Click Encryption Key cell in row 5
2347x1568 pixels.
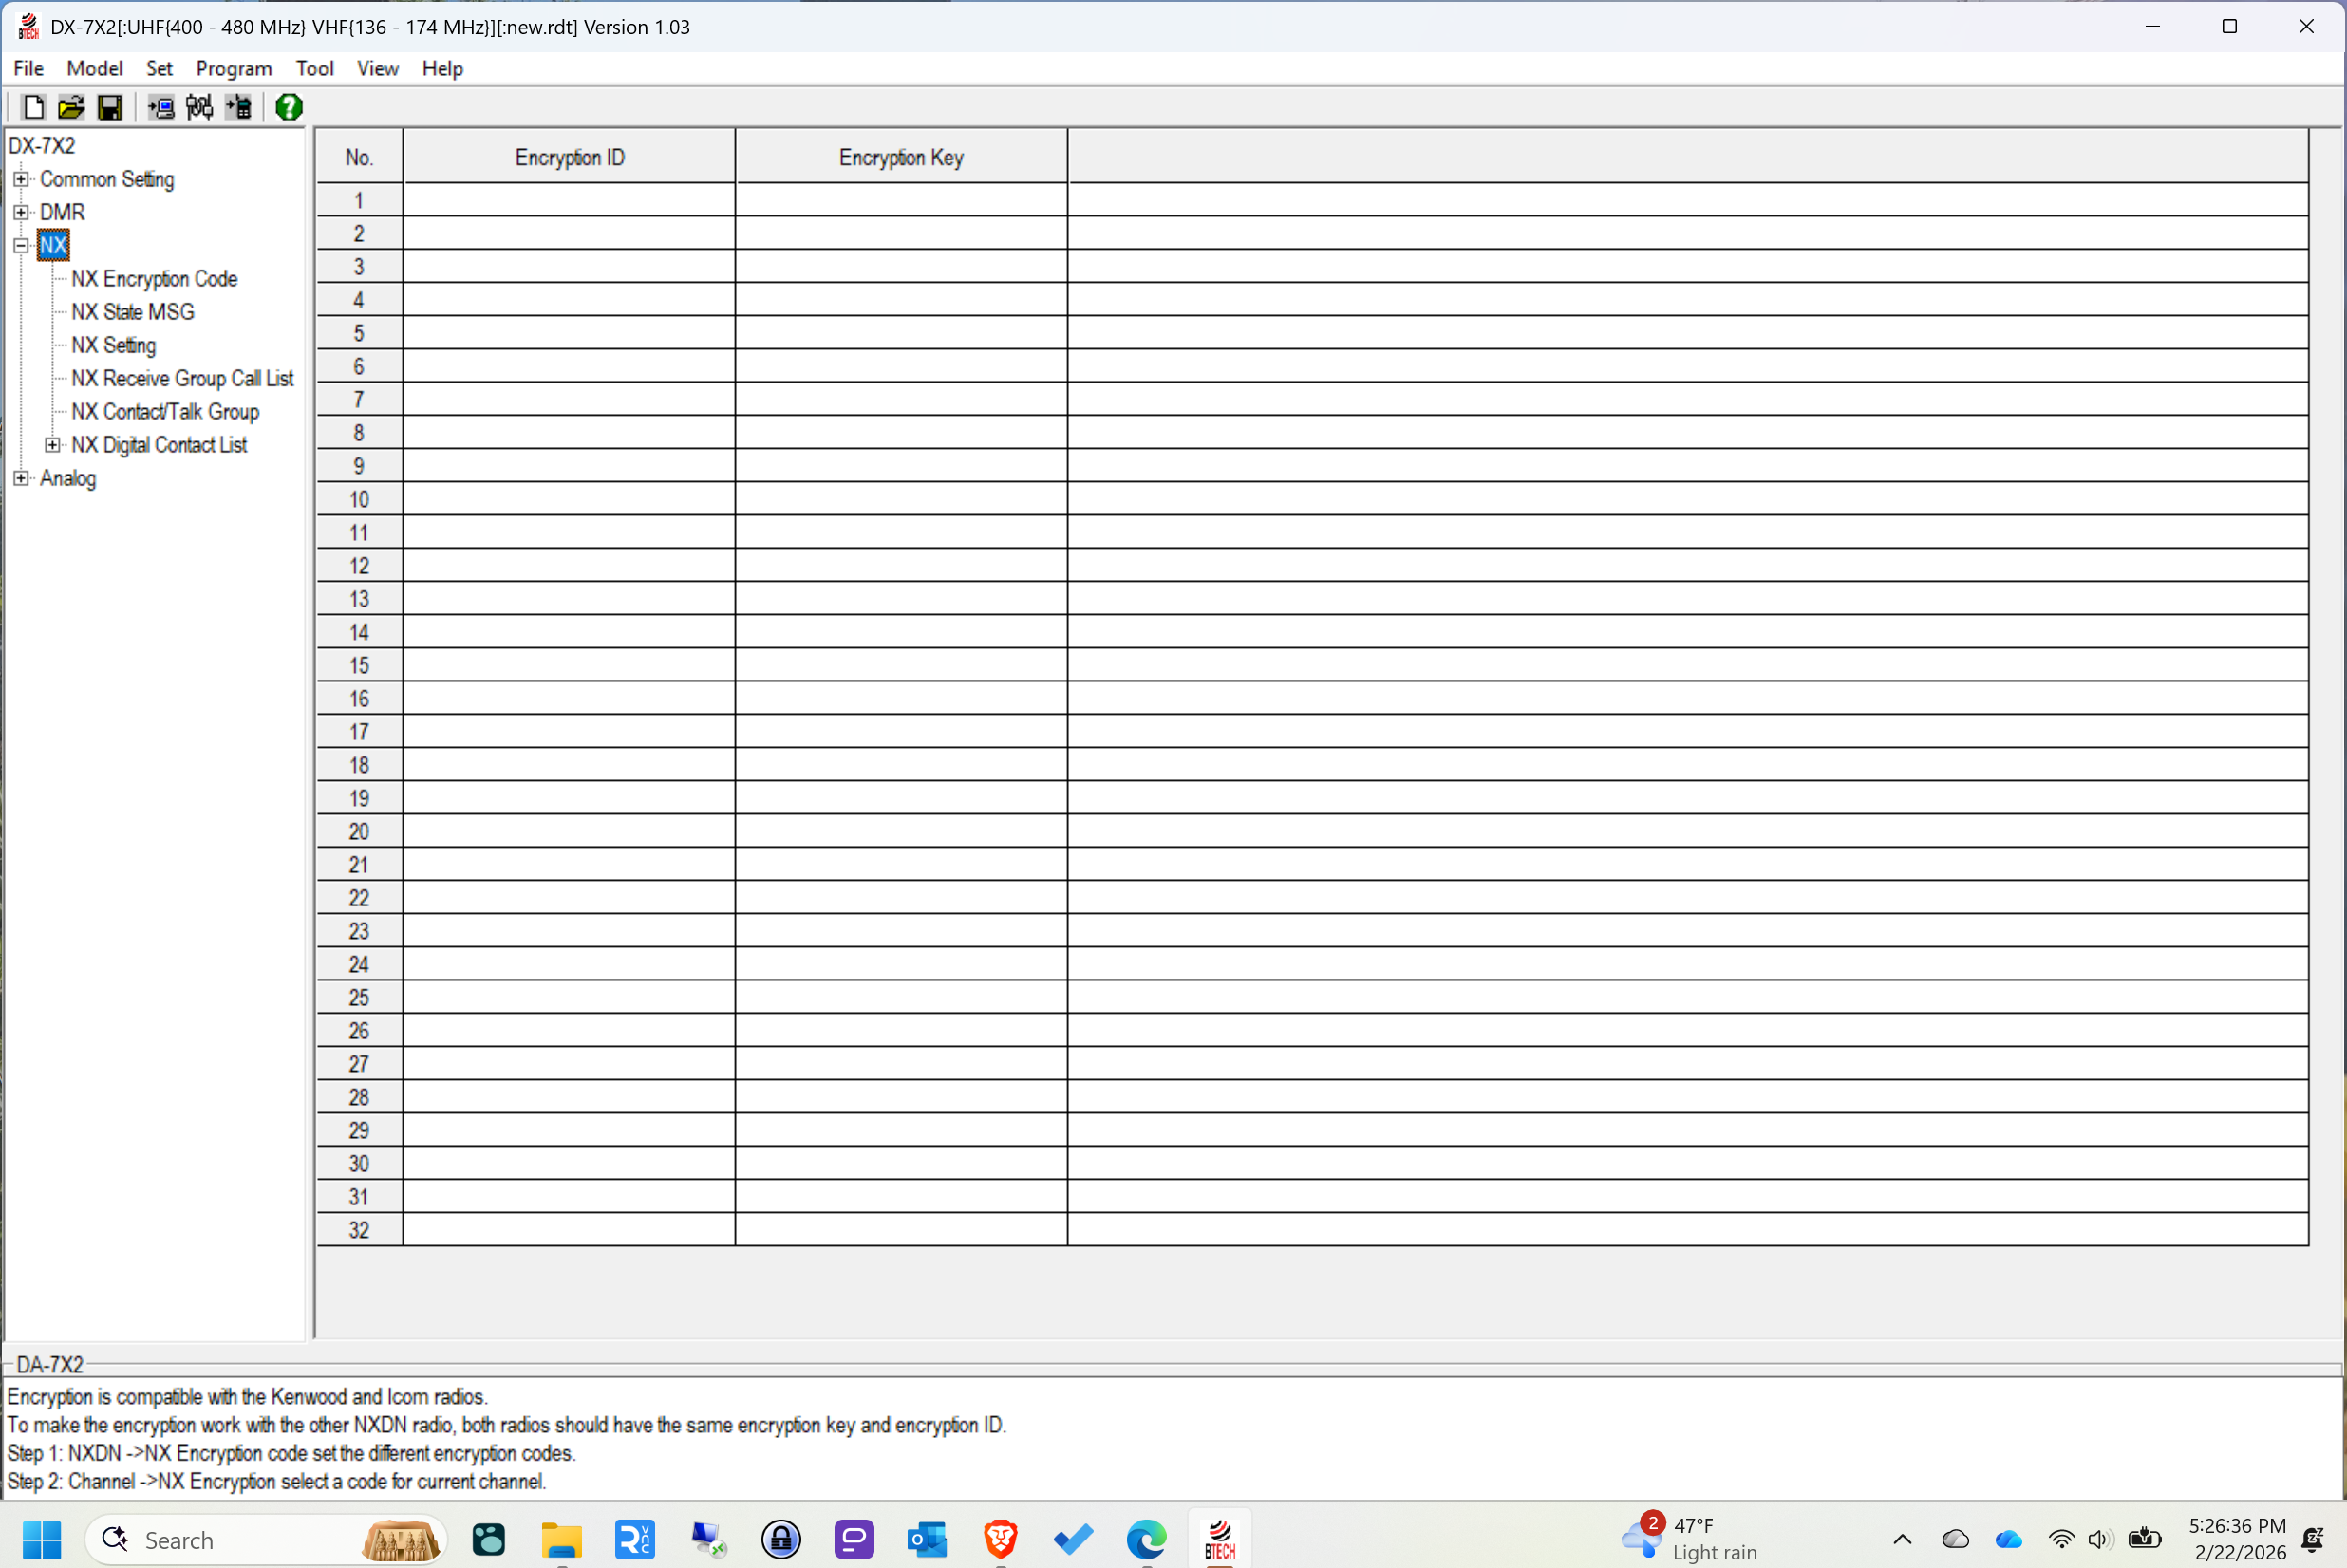pyautogui.click(x=901, y=333)
